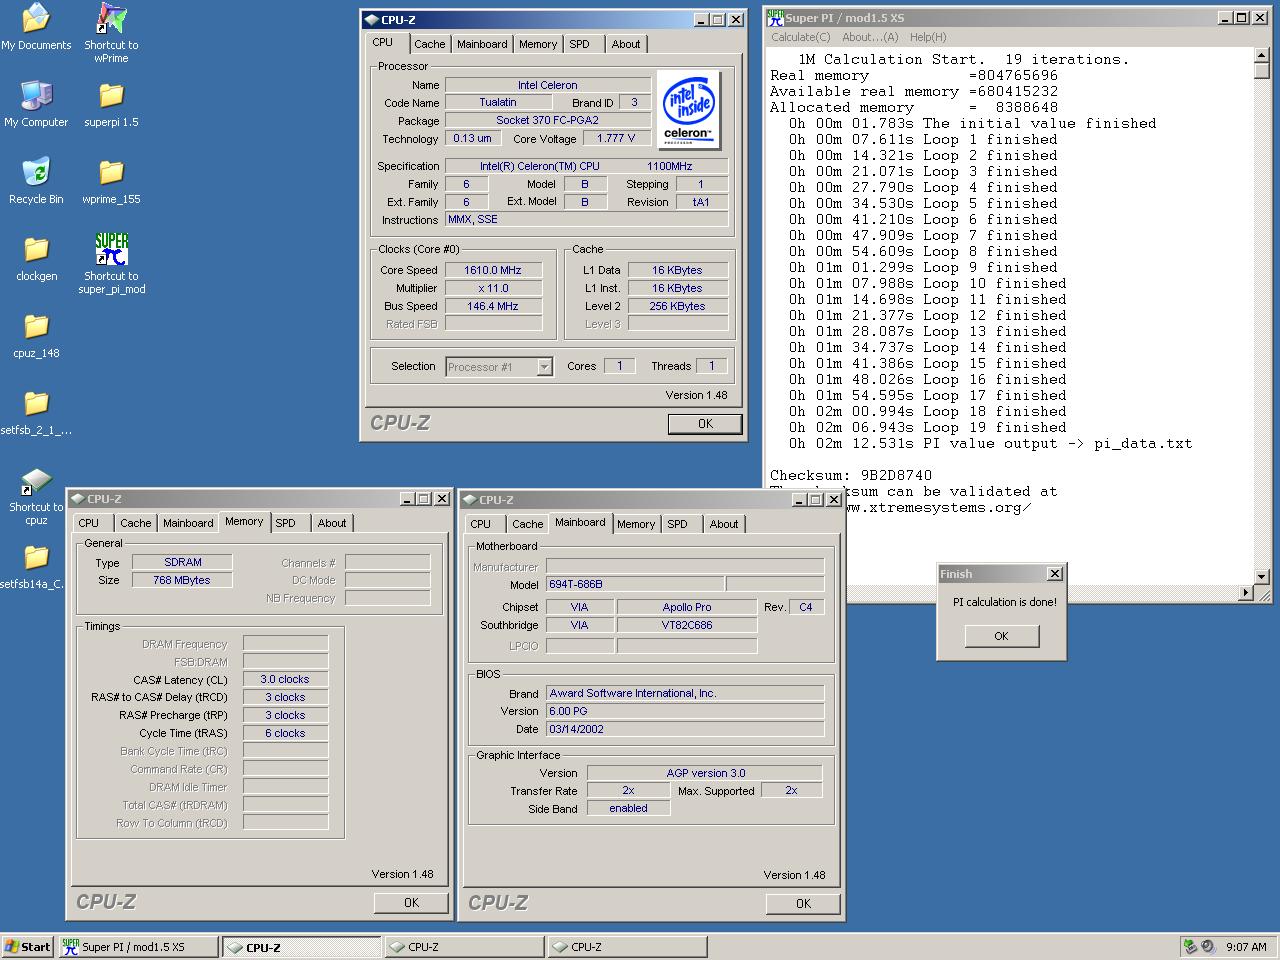This screenshot has height=960, width=1280.
Task: Click the top CPU-Z window title icon
Action: pos(371,19)
